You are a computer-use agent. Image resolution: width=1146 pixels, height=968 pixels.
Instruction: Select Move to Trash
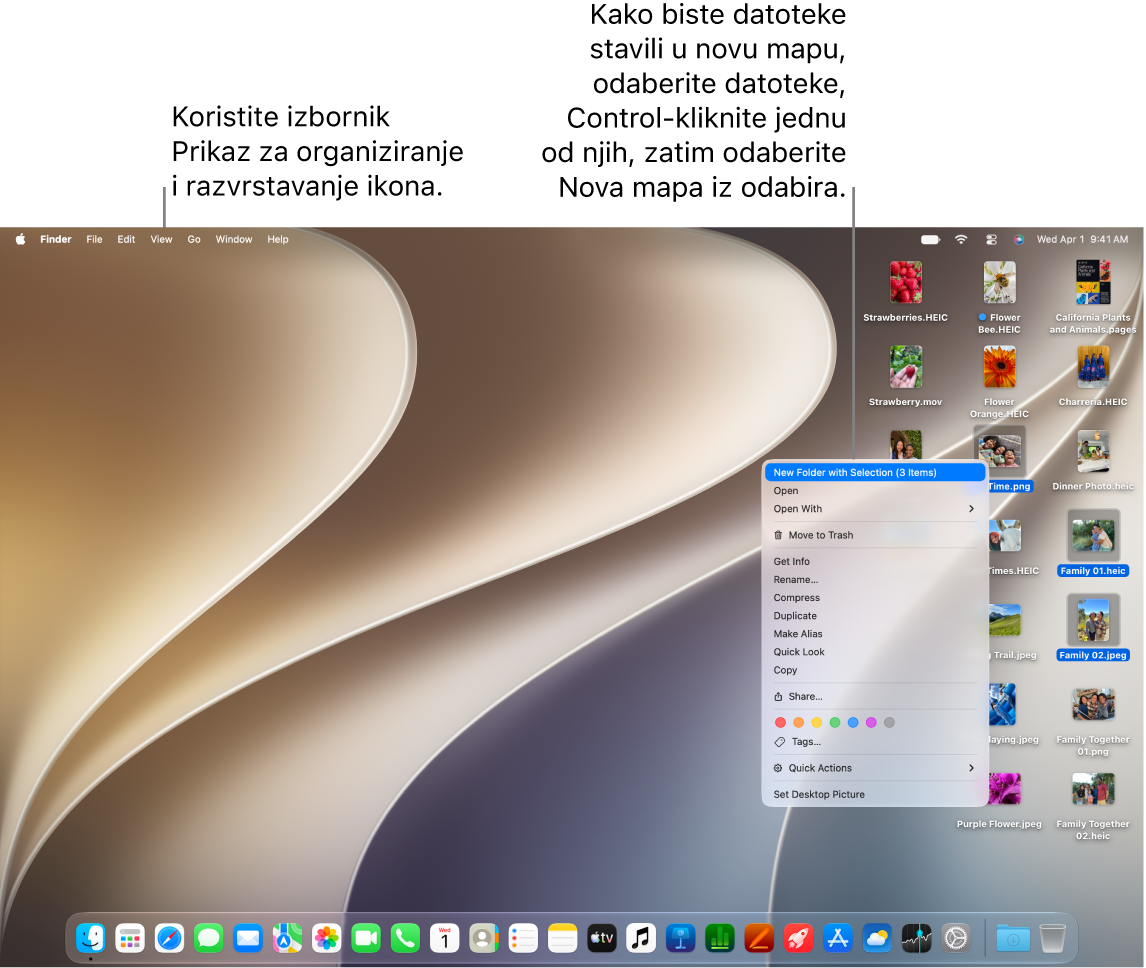click(875, 535)
